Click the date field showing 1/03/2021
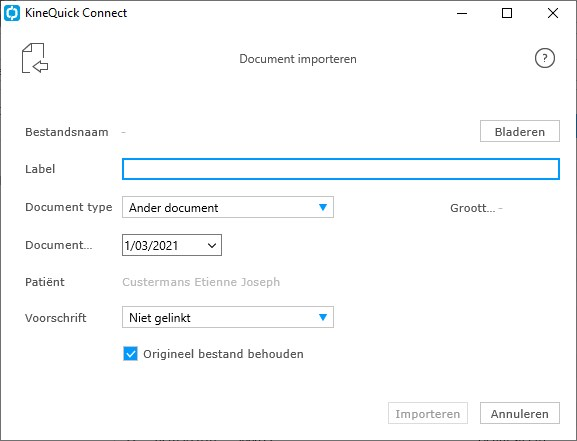Screen dimensions: 577x441 click(172, 245)
